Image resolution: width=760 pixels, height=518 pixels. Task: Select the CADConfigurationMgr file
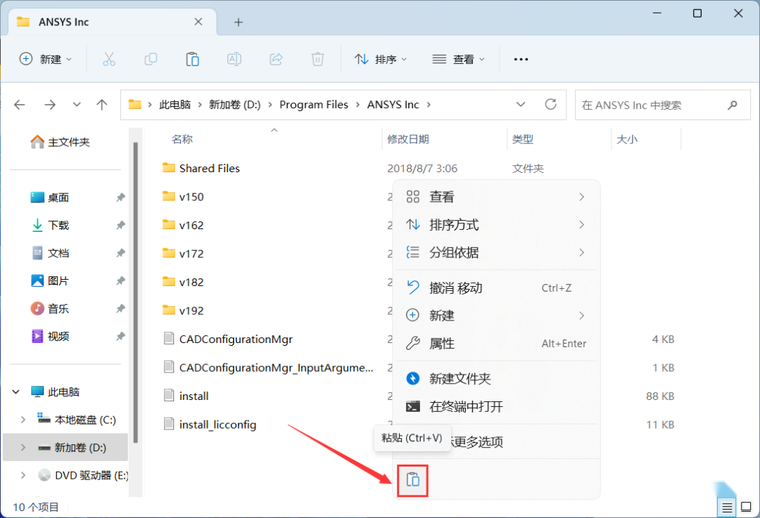click(x=228, y=339)
